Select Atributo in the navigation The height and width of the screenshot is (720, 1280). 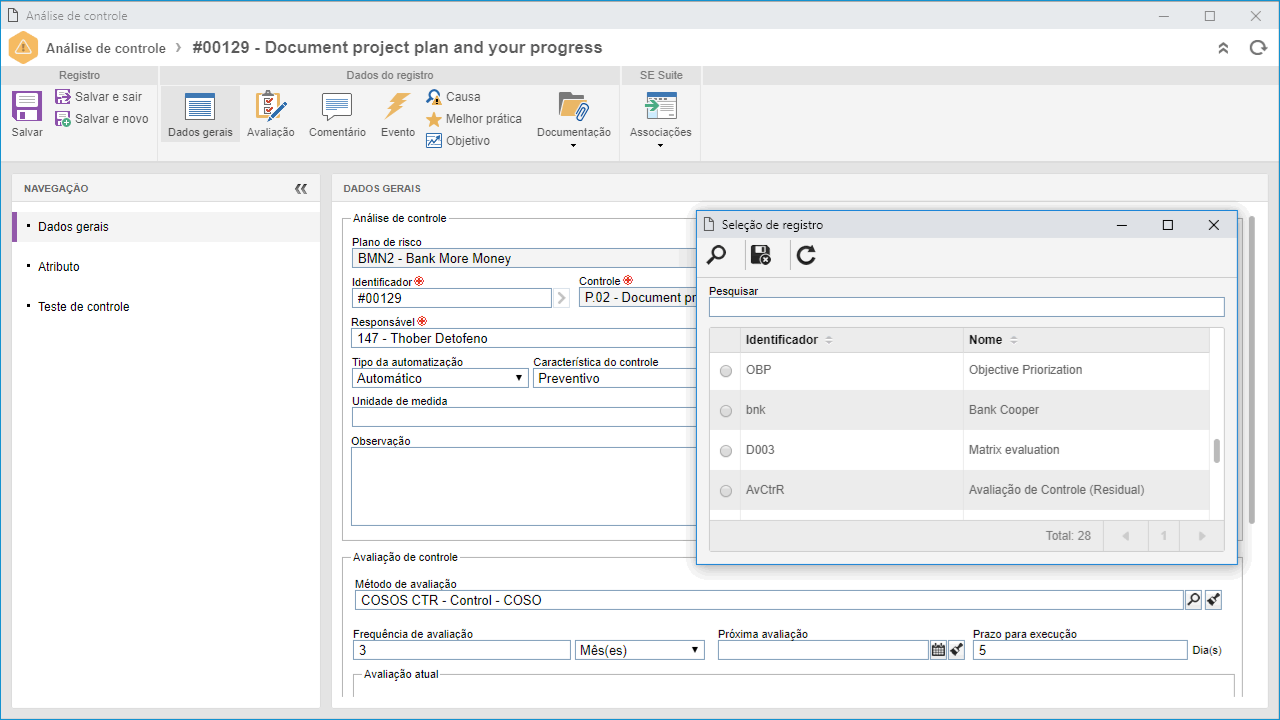pos(166,267)
